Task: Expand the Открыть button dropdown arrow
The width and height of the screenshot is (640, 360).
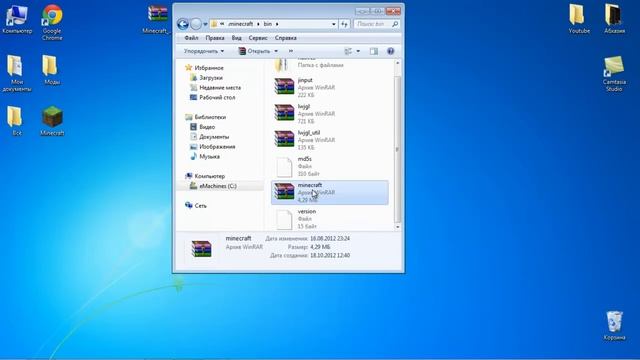Action: pos(276,51)
